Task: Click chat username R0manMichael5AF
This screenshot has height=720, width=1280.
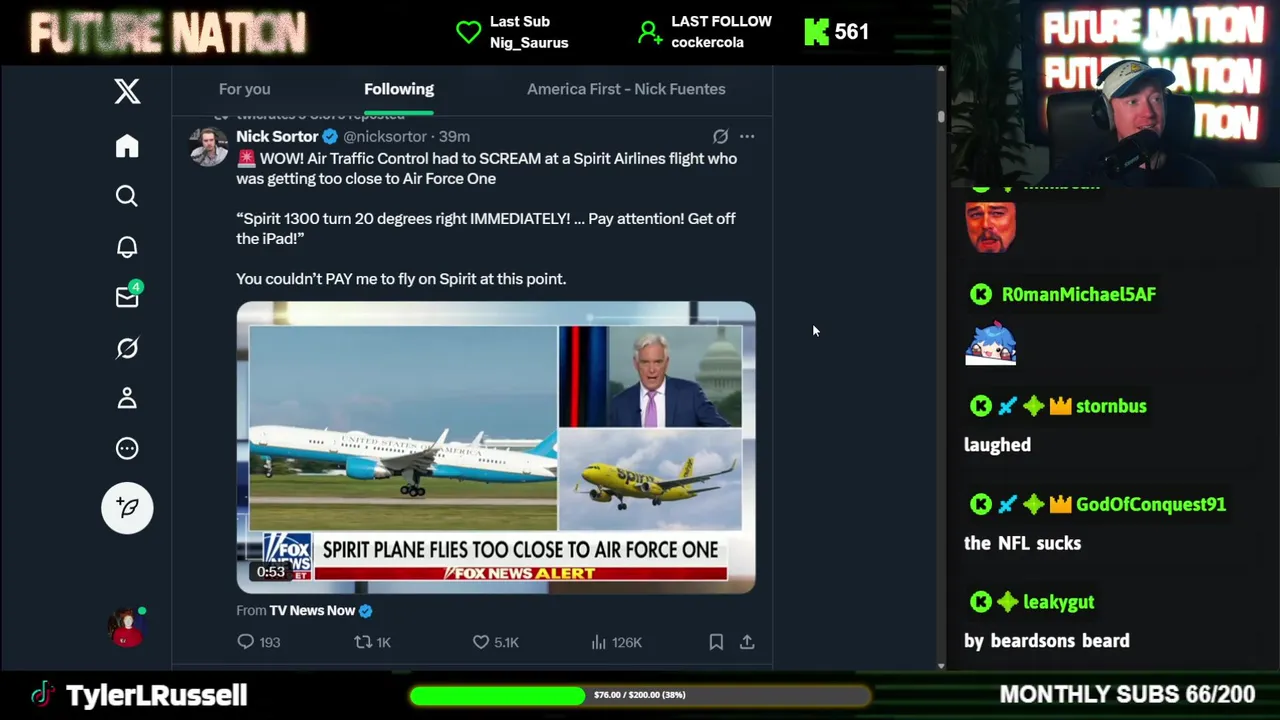Action: pos(1079,294)
